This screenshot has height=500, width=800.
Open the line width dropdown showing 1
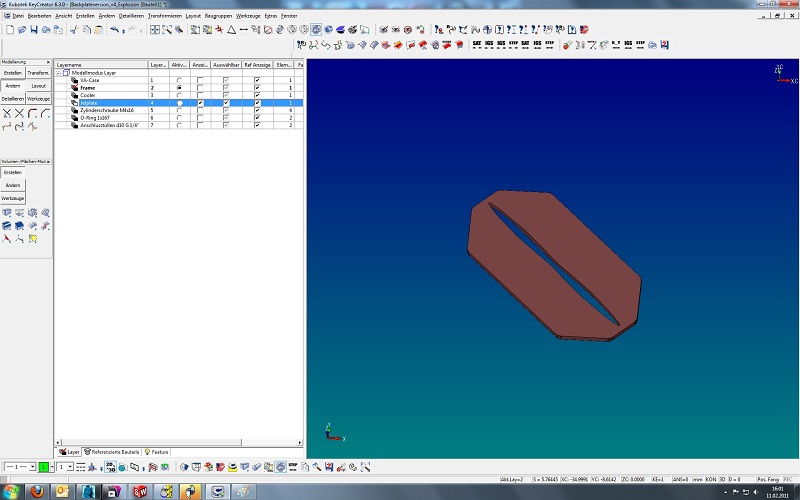[70, 467]
